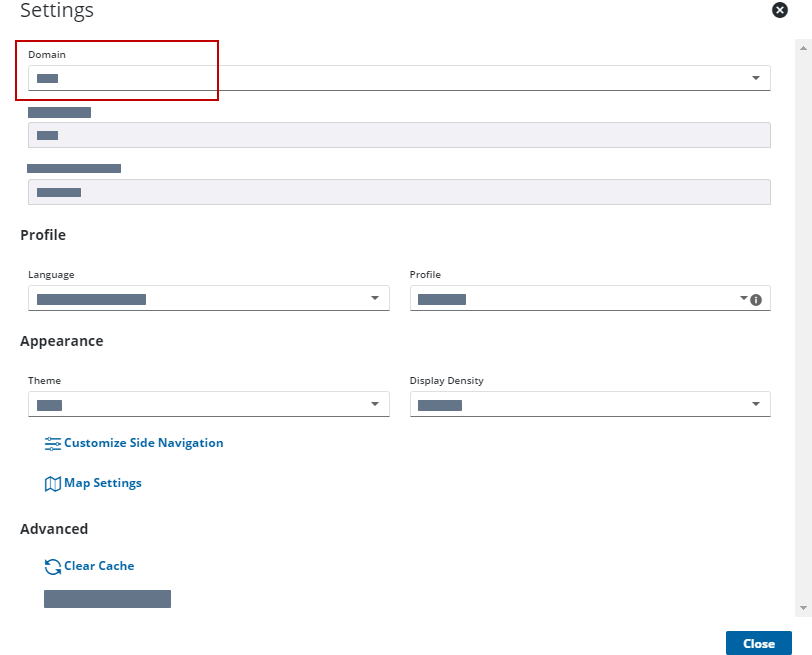
Task: Click the Display Density field's current value
Action: click(x=439, y=405)
